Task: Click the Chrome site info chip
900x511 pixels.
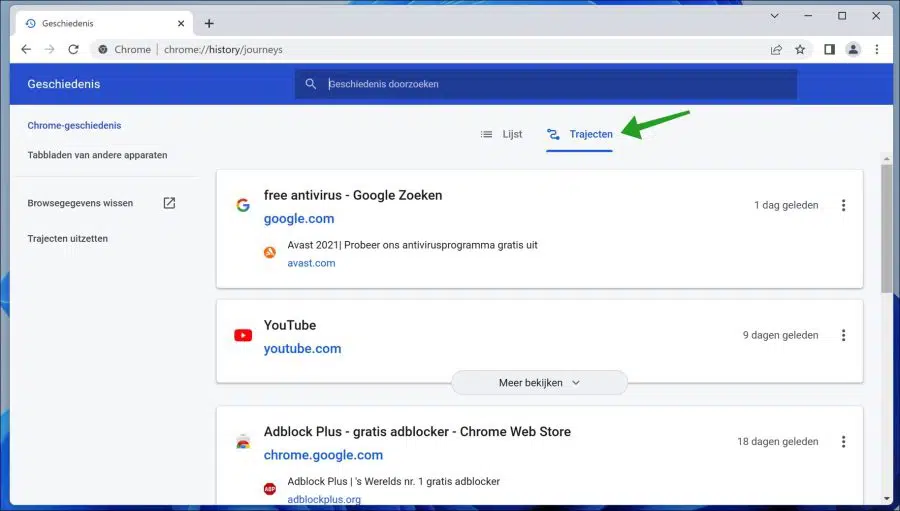Action: click(125, 50)
